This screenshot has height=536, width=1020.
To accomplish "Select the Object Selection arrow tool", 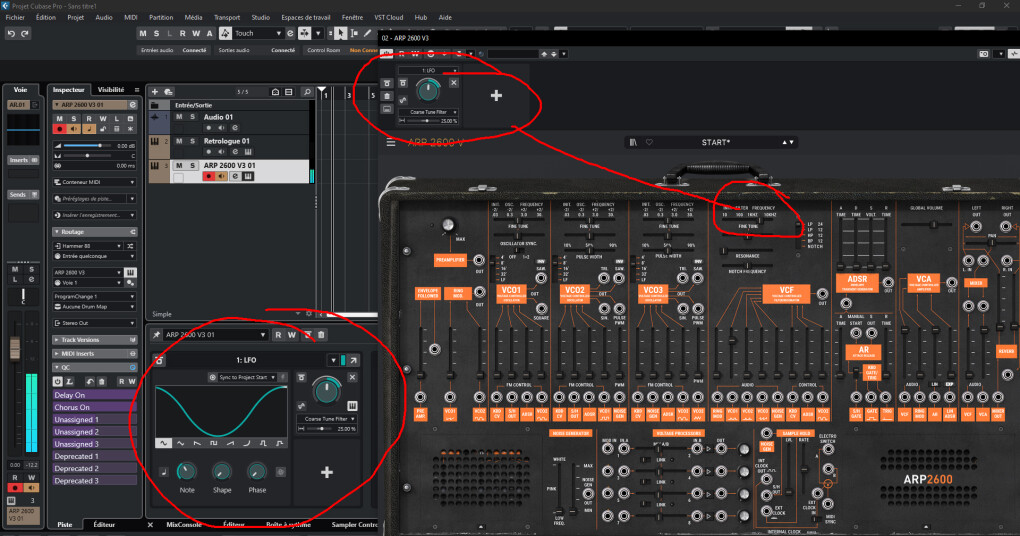I will point(340,33).
